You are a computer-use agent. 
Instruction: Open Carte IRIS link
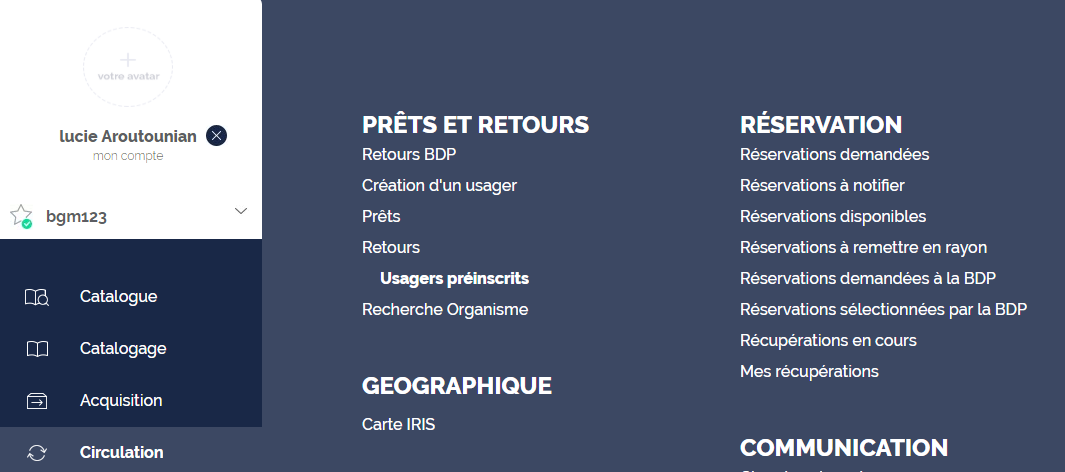click(399, 424)
